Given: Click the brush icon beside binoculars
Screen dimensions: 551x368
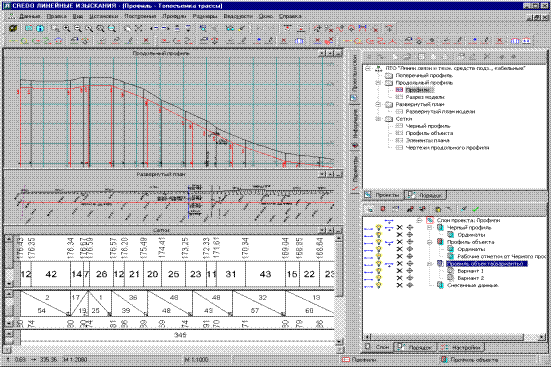Looking at the screenshot, I should (x=242, y=28).
